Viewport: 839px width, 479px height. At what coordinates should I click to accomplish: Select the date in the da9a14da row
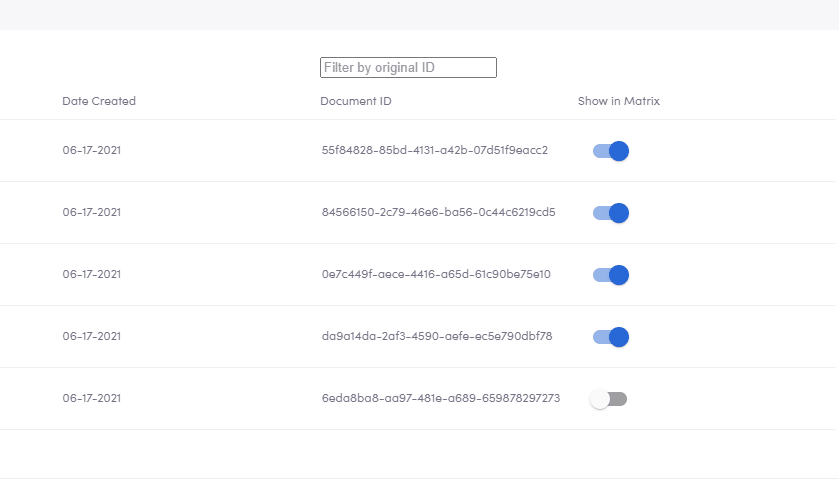click(x=91, y=337)
